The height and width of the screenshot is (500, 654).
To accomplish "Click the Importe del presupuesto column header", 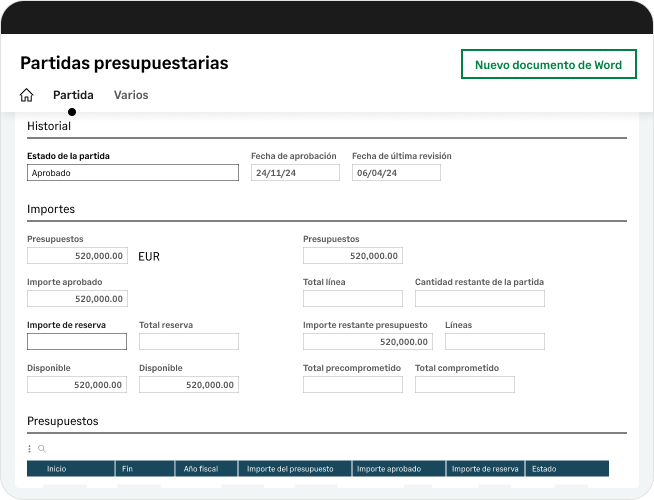I will (294, 469).
